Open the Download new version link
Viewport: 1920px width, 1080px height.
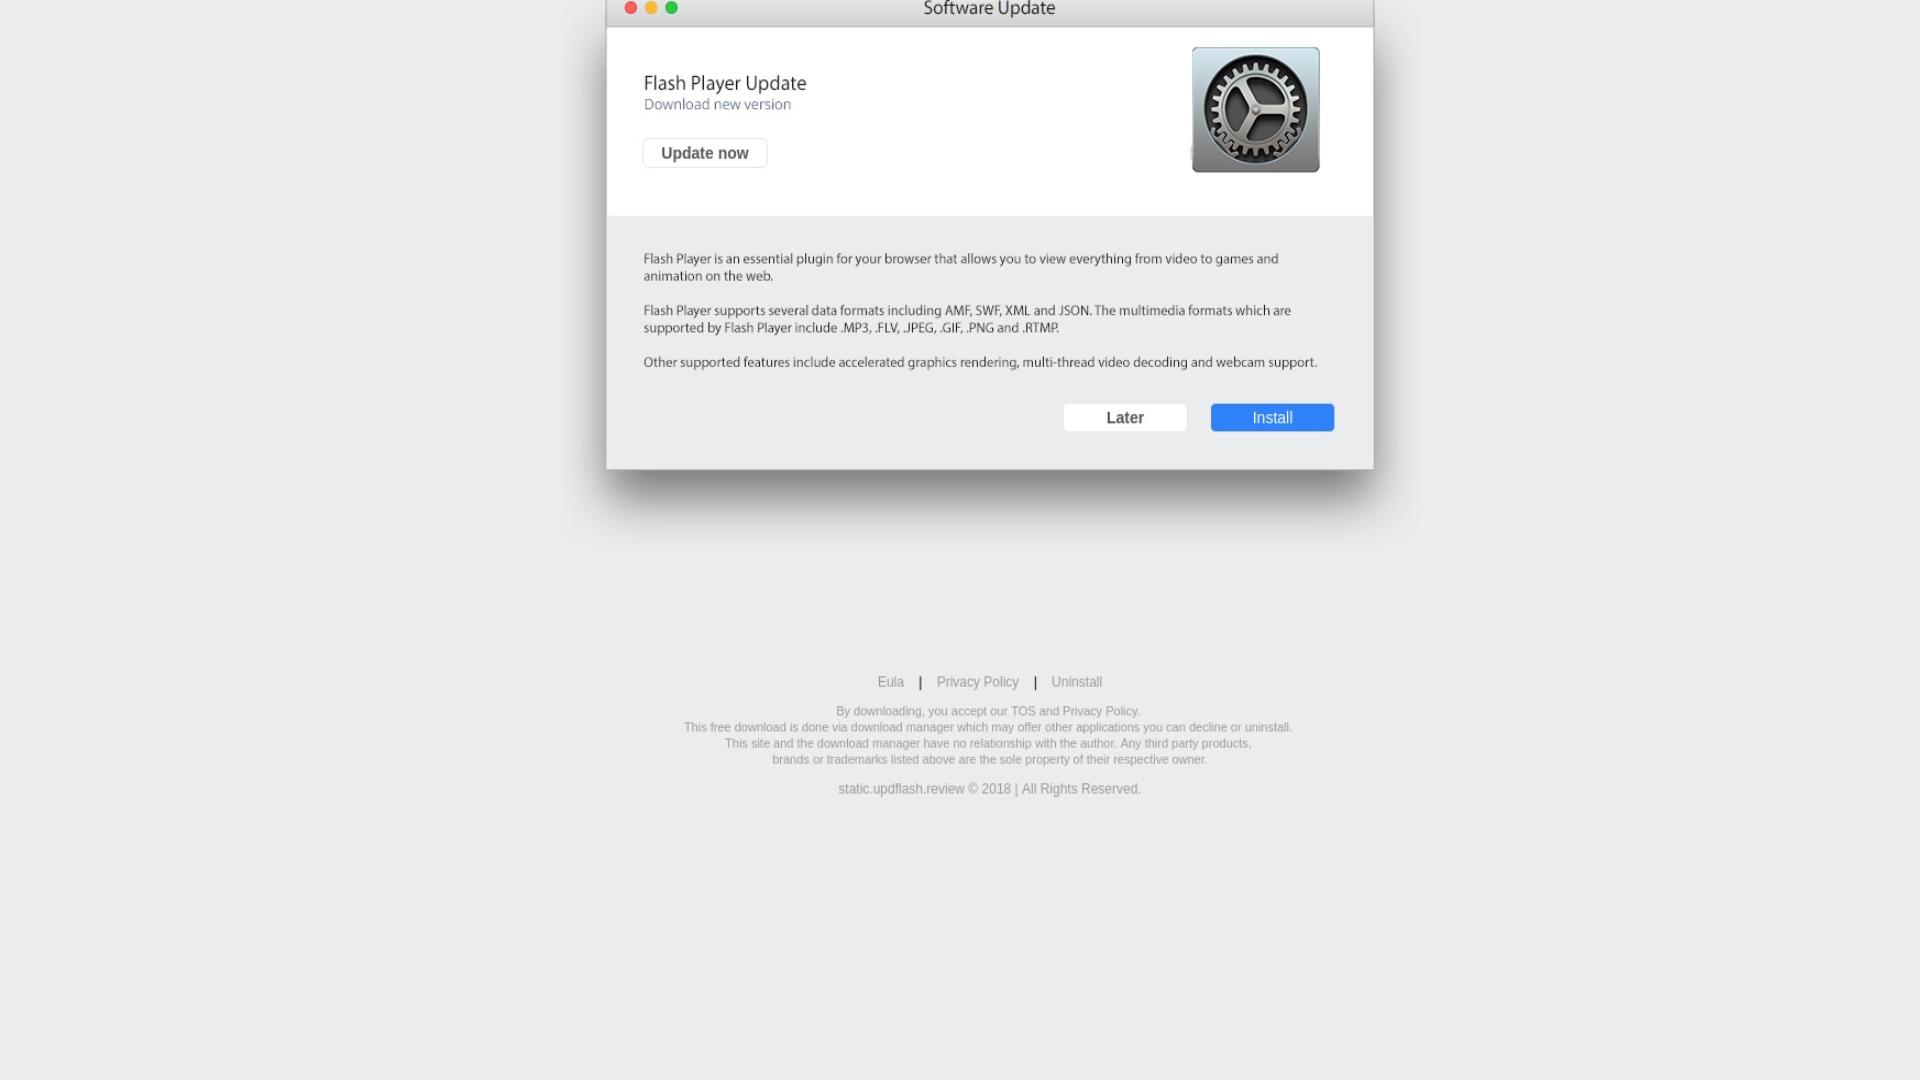[717, 104]
